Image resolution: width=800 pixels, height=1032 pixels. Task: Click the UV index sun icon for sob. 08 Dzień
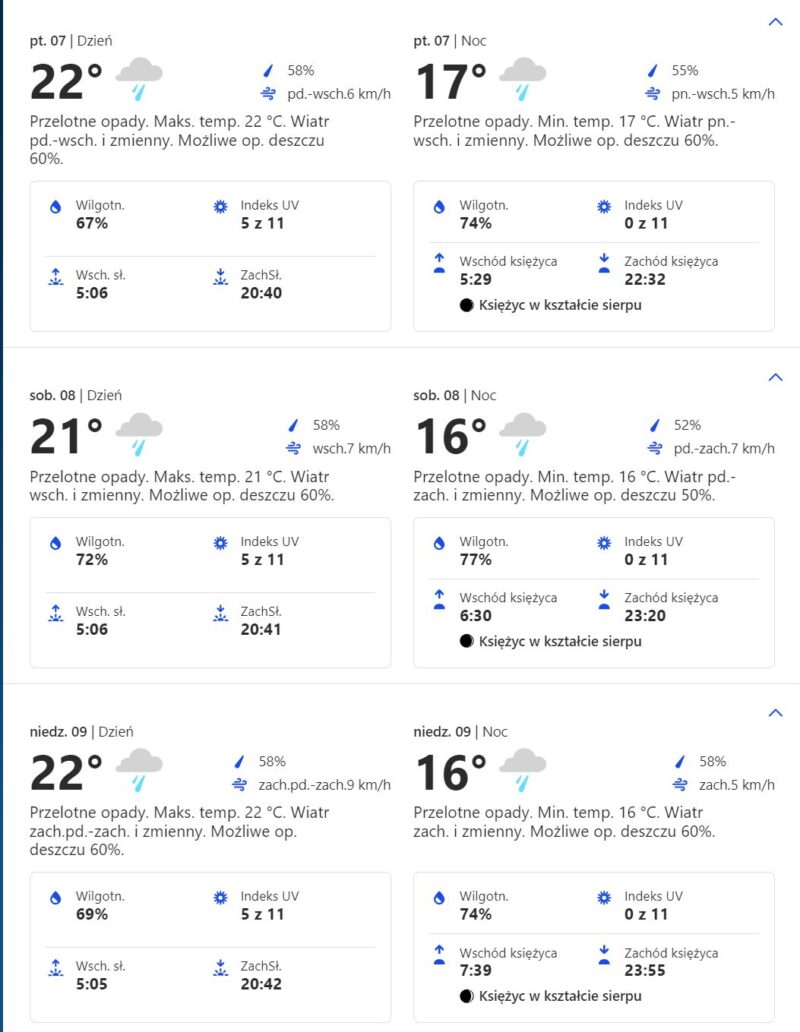click(x=220, y=543)
